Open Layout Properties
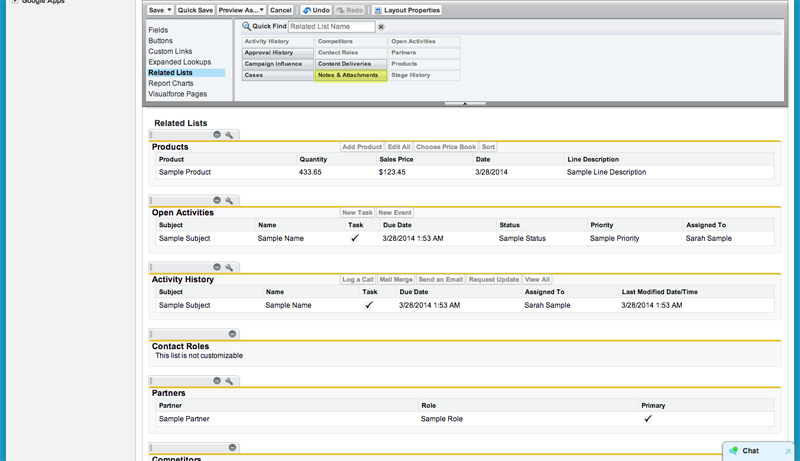 click(x=406, y=10)
